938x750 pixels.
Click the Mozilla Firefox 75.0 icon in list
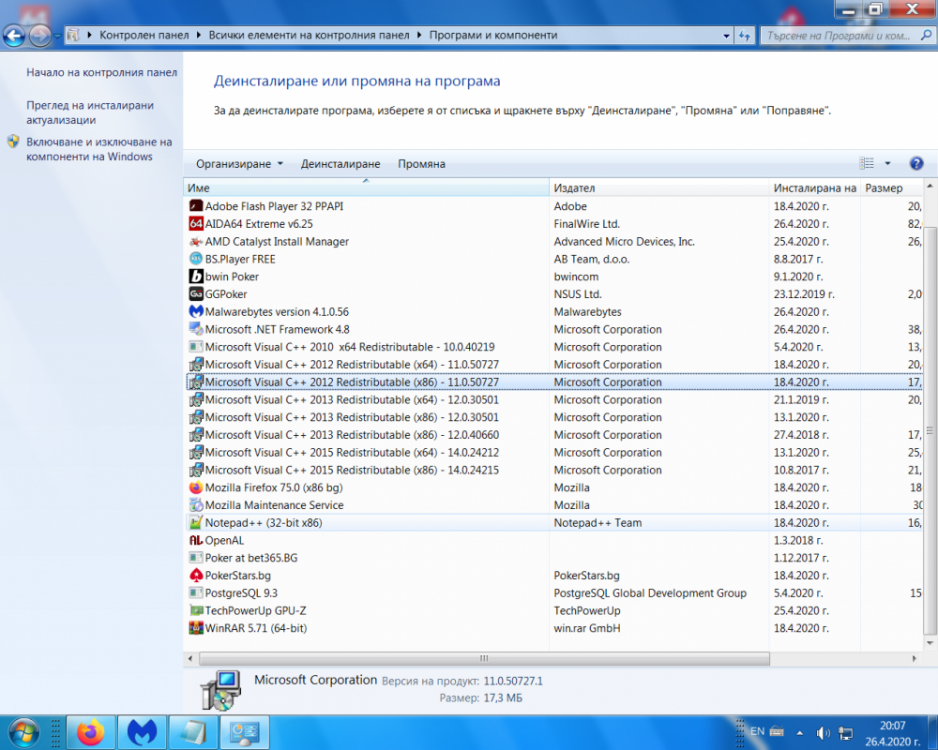196,487
